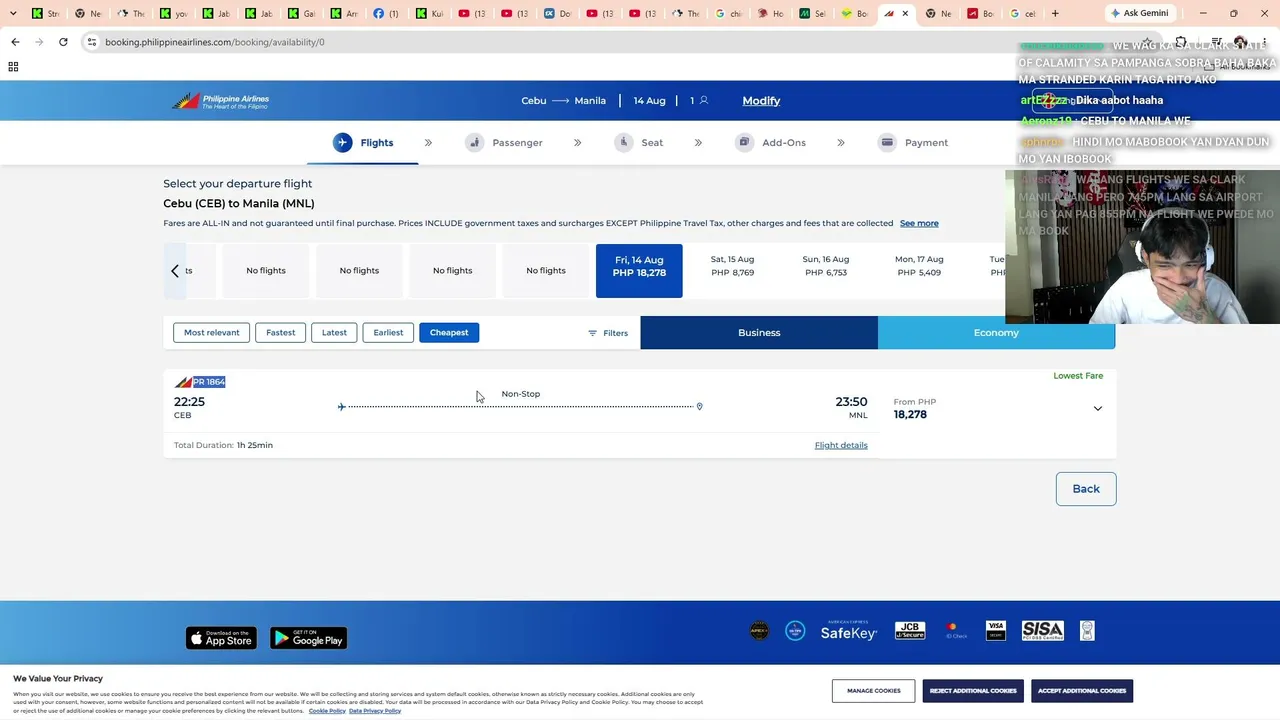Viewport: 1280px width, 720px height.
Task: Click the SISA certification logo
Action: coord(1042,630)
